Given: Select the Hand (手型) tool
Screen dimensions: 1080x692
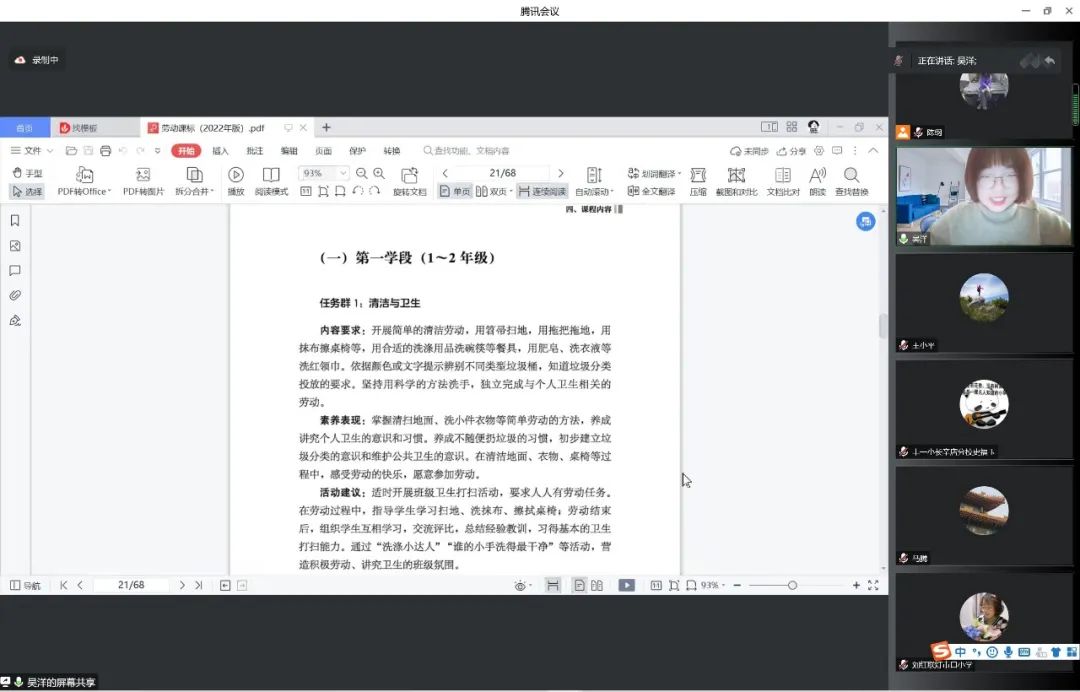Looking at the screenshot, I should (x=28, y=174).
